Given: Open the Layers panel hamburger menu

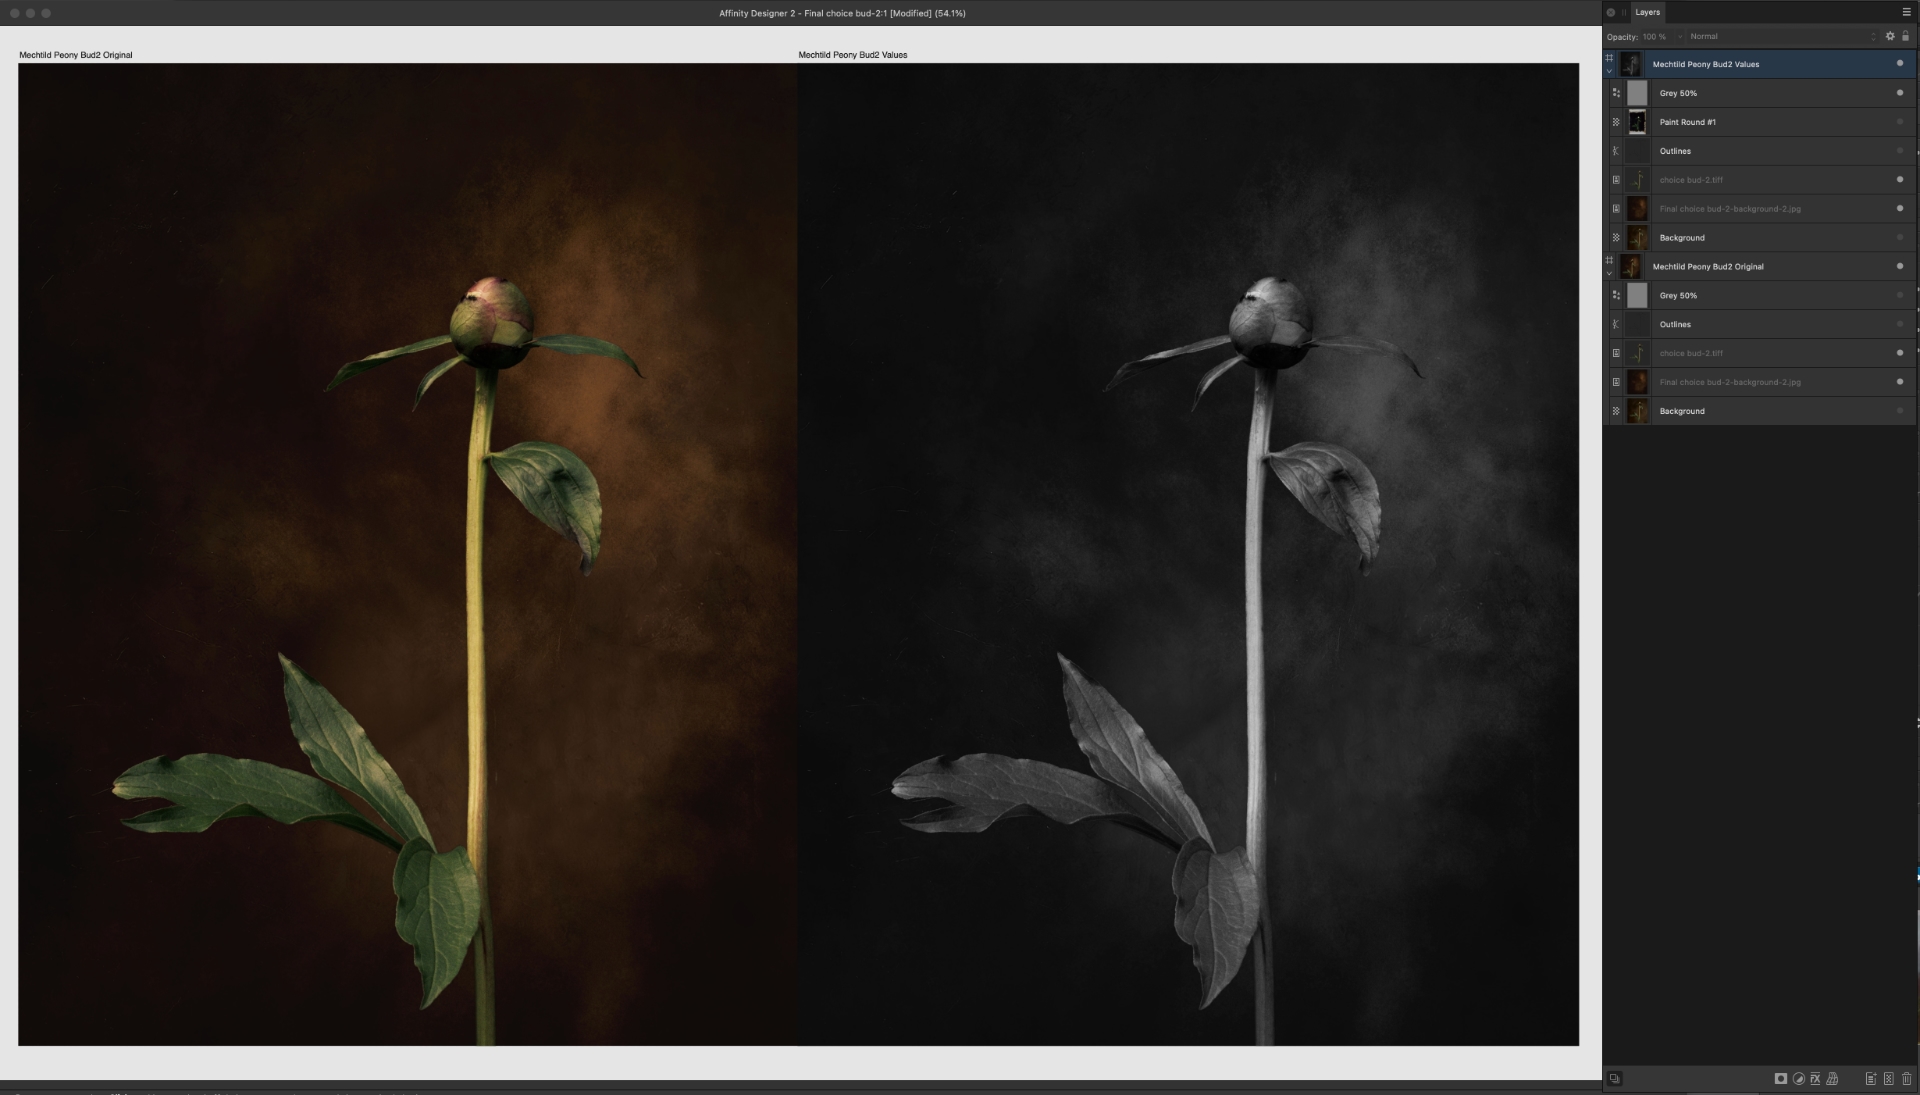Looking at the screenshot, I should coord(1906,12).
